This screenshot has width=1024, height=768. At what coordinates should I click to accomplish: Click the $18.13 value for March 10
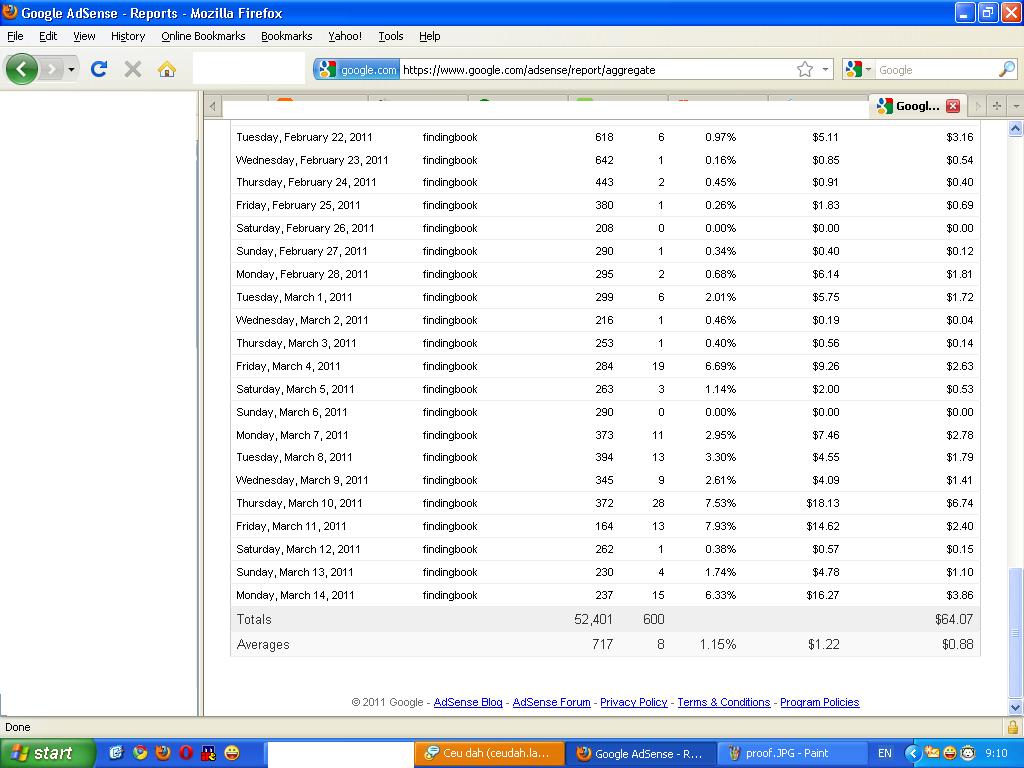[823, 503]
